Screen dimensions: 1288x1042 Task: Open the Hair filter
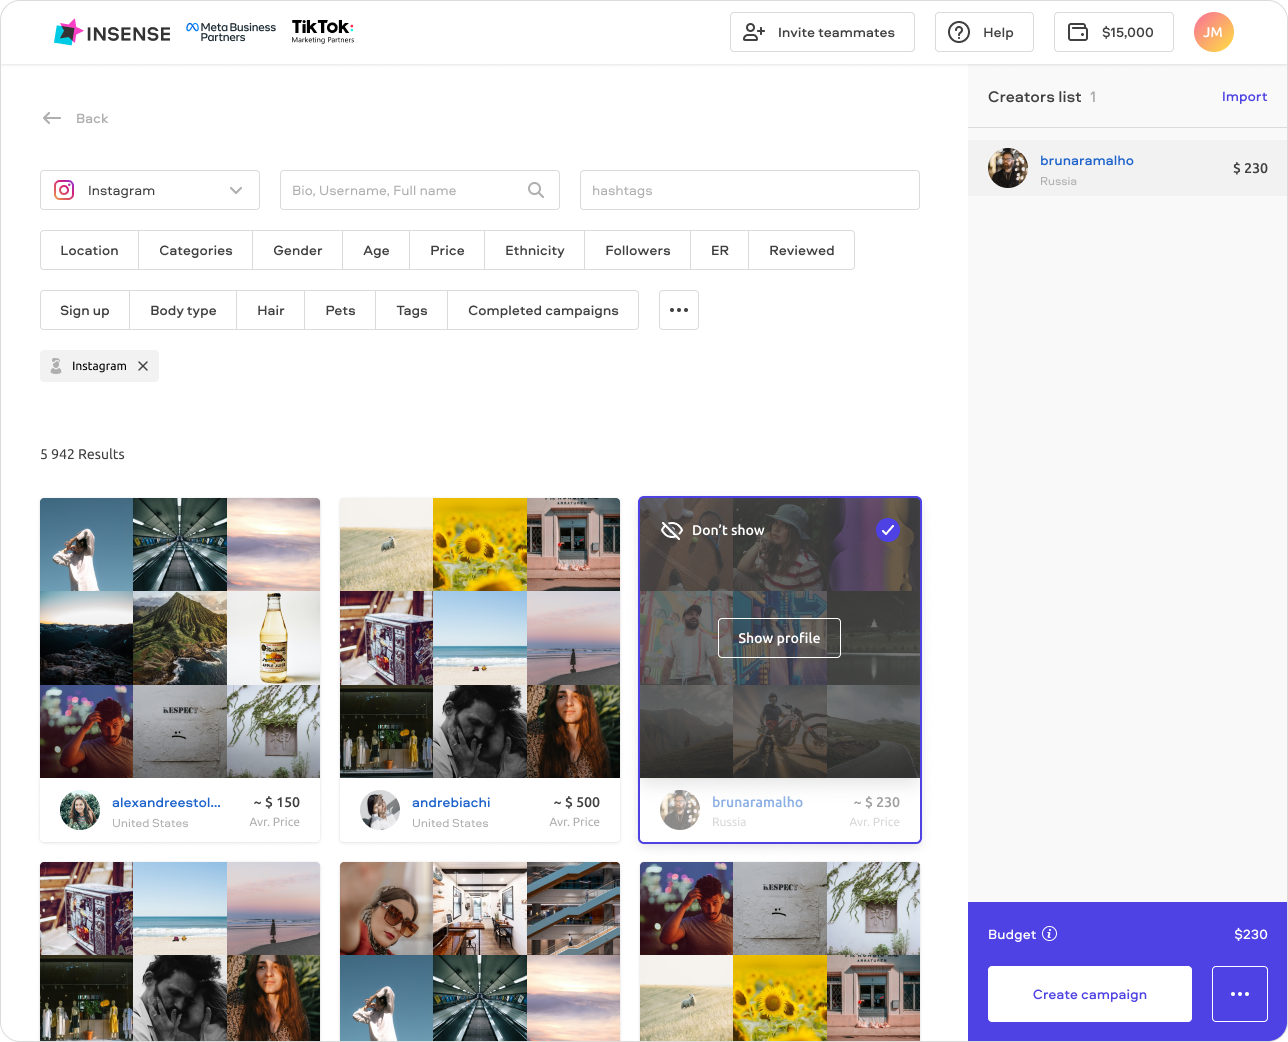coord(271,310)
